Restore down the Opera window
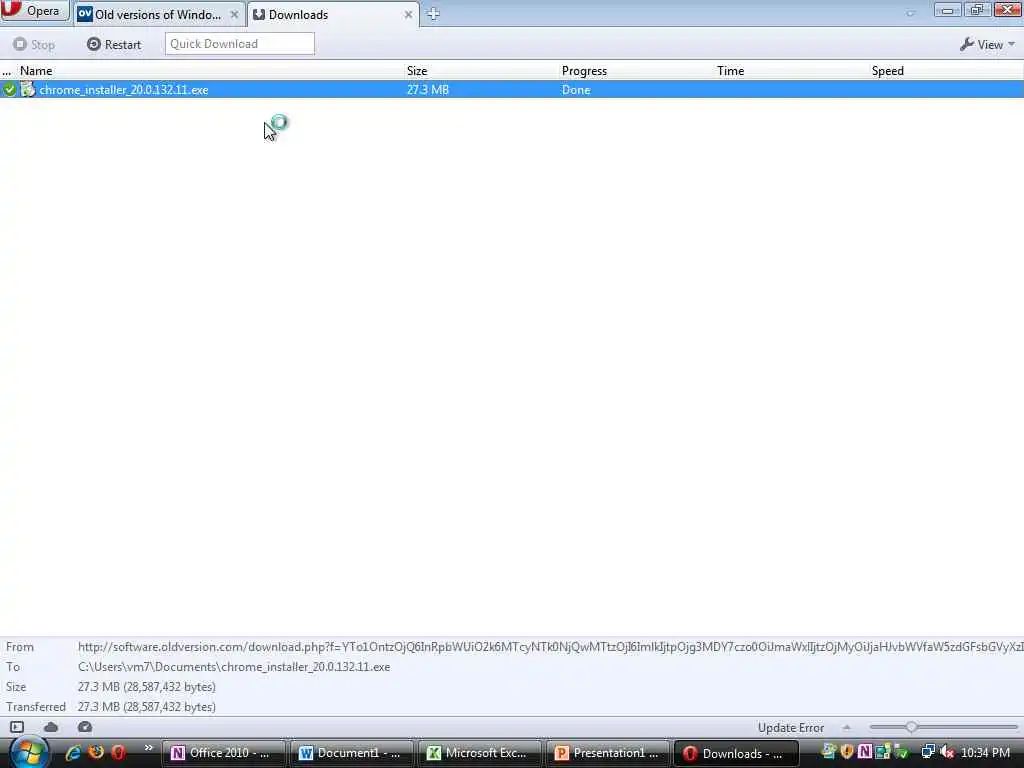This screenshot has width=1024, height=768. tap(977, 10)
